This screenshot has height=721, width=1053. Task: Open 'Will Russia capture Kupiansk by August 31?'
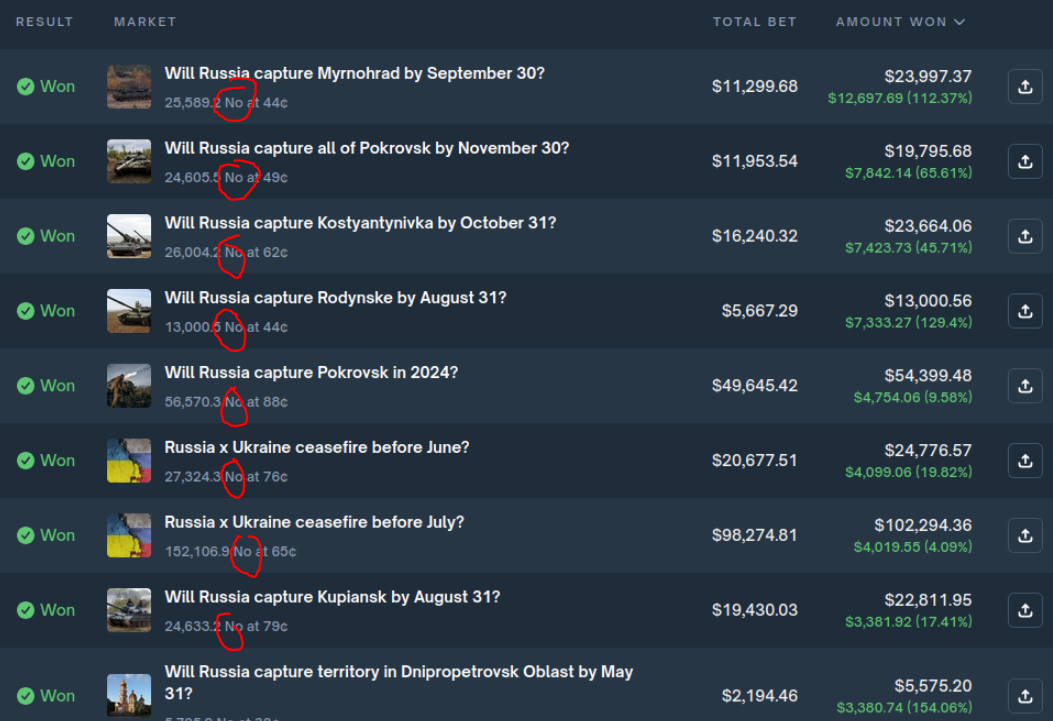pyautogui.click(x=332, y=597)
